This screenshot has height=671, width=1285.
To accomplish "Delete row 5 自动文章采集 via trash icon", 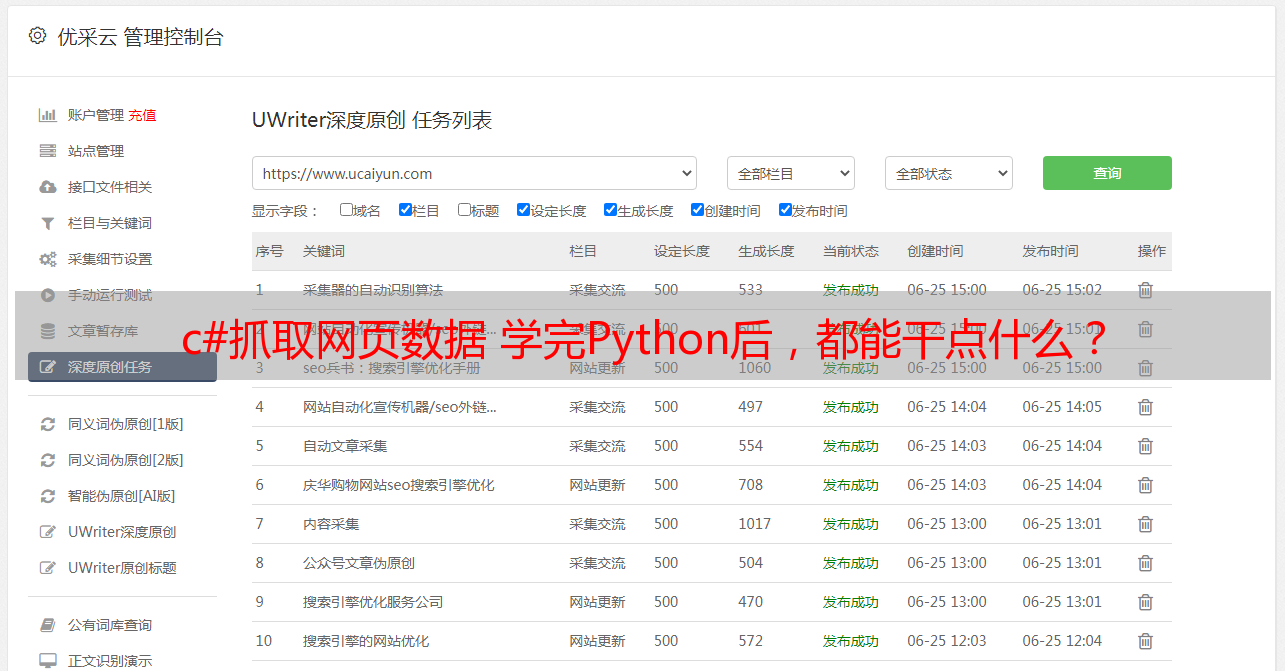I will point(1145,446).
